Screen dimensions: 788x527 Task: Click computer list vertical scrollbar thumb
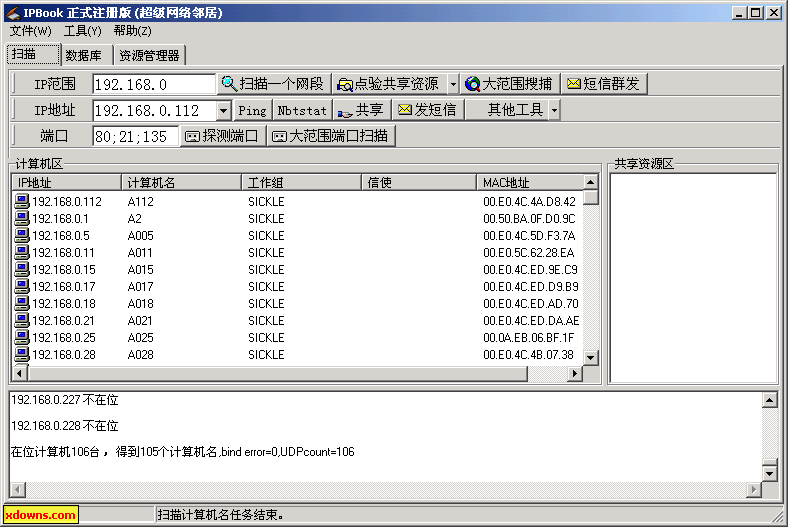[591, 197]
